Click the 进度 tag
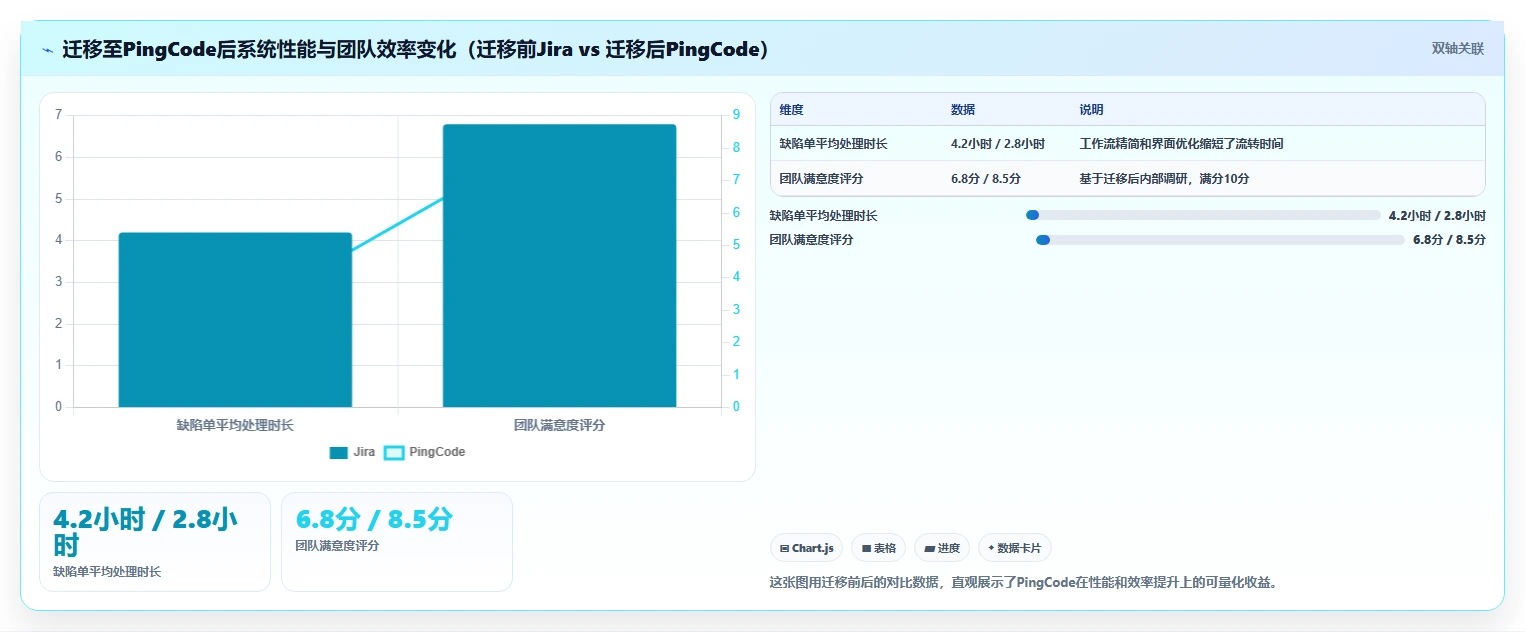This screenshot has width=1525, height=632. [942, 548]
